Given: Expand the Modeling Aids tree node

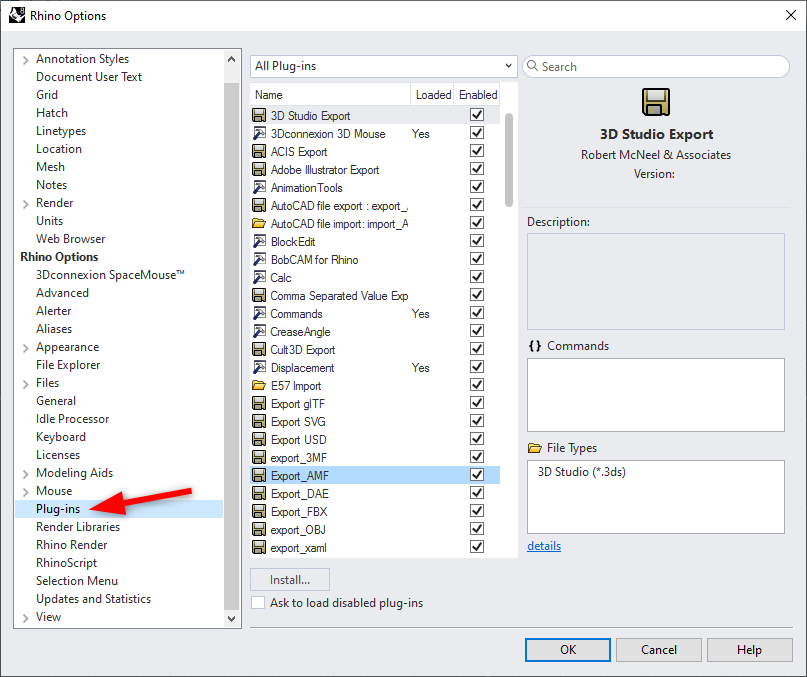Looking at the screenshot, I should coord(25,473).
